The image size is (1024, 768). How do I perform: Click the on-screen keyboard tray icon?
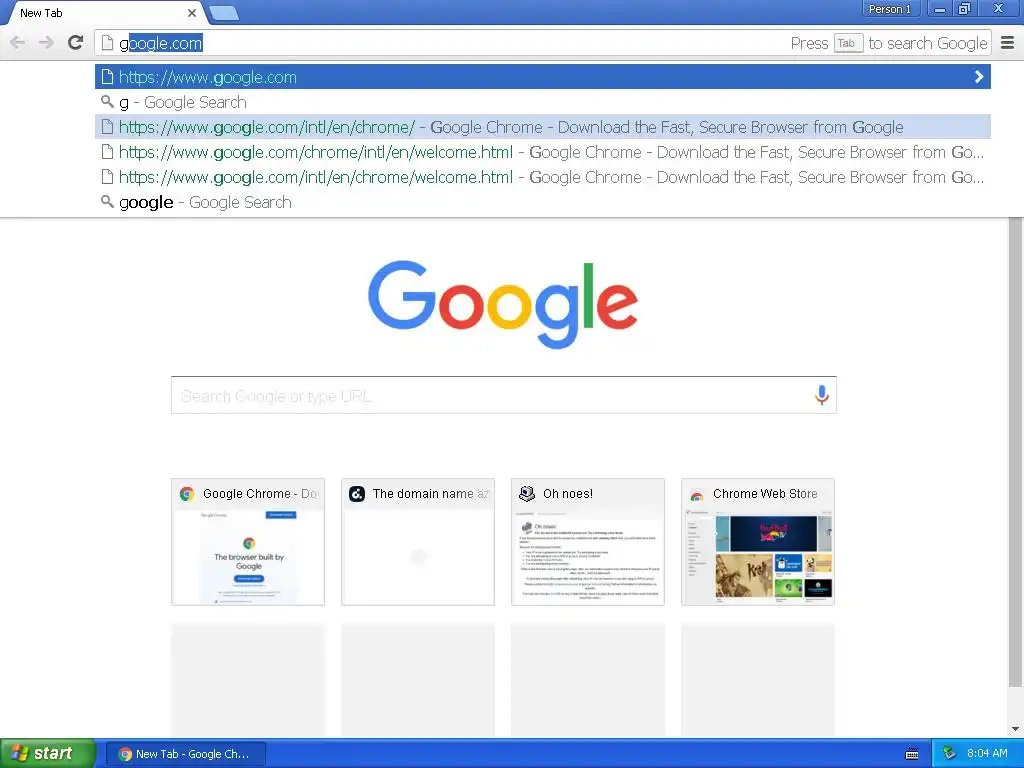[912, 754]
